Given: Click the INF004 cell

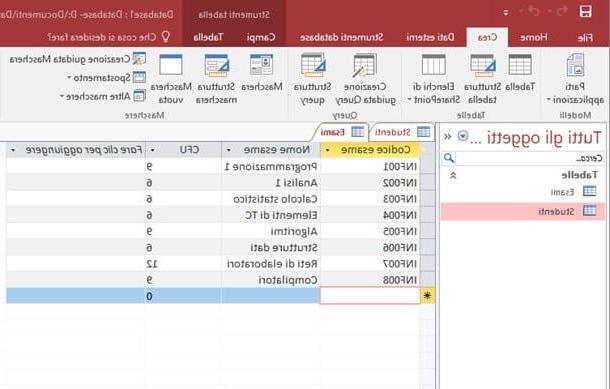Looking at the screenshot, I should point(370,215).
